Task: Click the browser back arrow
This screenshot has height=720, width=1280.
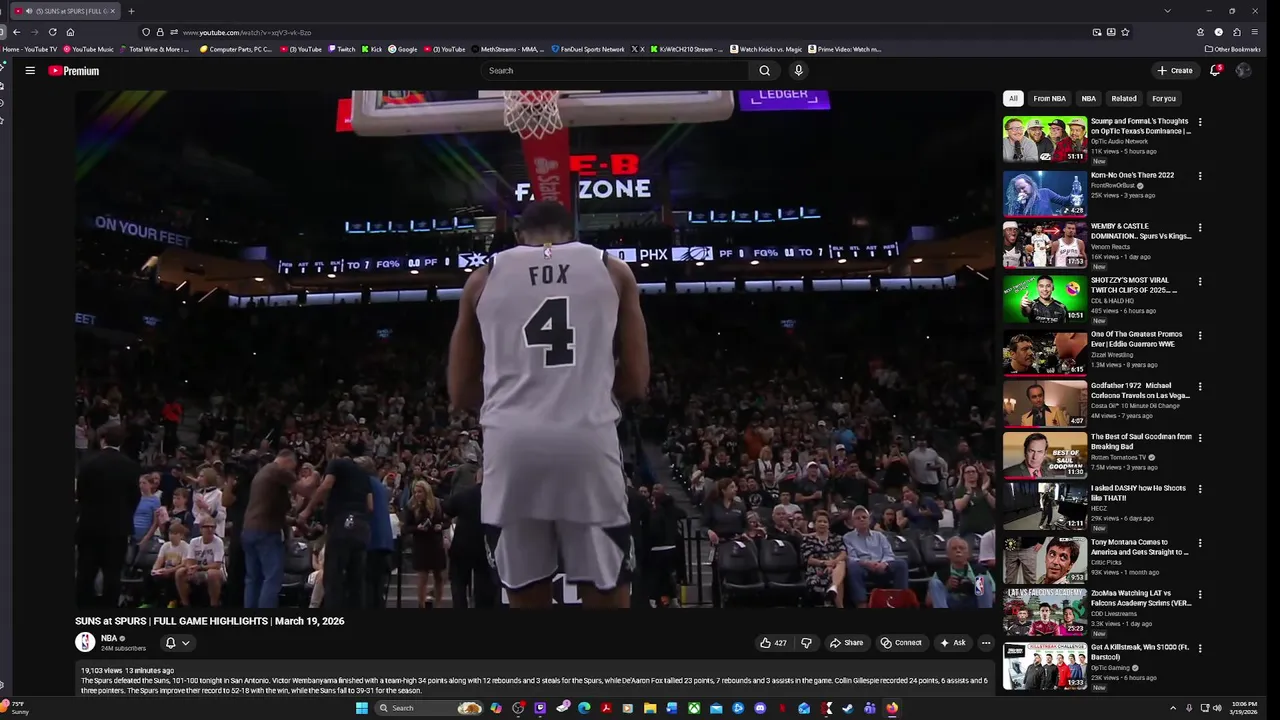Action: [16, 32]
